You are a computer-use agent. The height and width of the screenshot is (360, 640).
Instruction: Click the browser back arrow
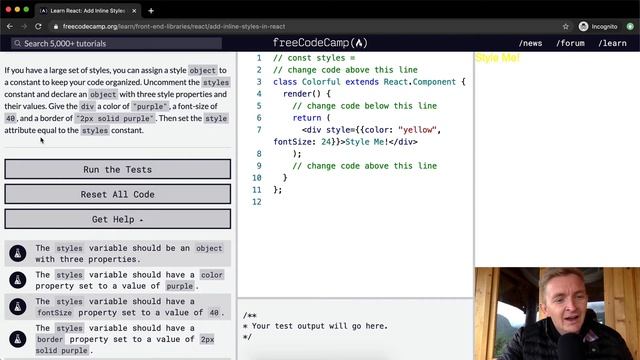tap(10, 27)
